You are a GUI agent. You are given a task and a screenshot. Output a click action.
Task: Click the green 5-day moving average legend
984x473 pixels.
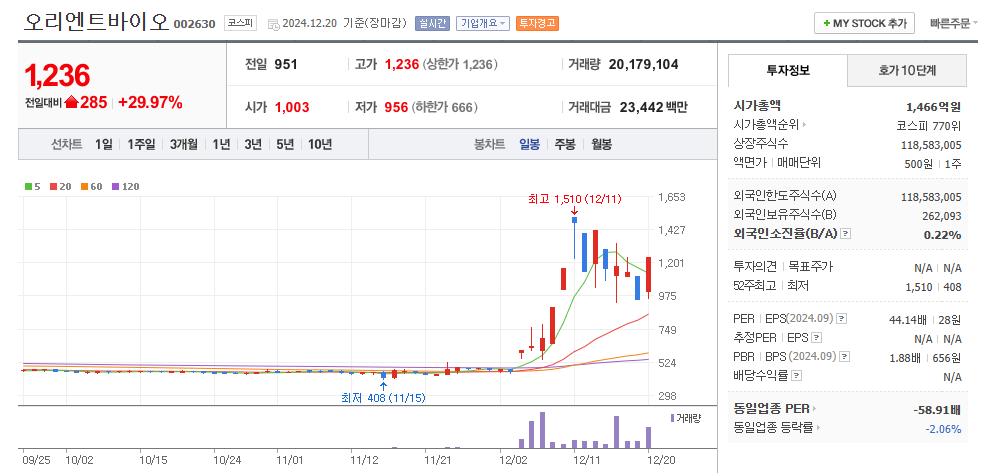point(33,186)
